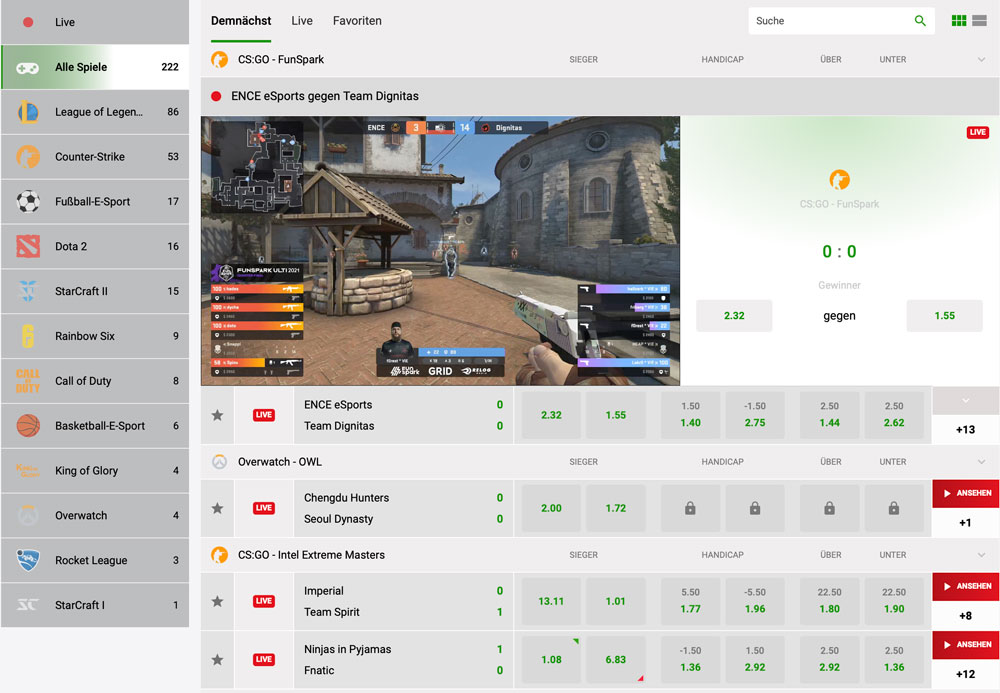Expand +12 more markets for Ninjas match
This screenshot has width=1000, height=693.
point(966,674)
